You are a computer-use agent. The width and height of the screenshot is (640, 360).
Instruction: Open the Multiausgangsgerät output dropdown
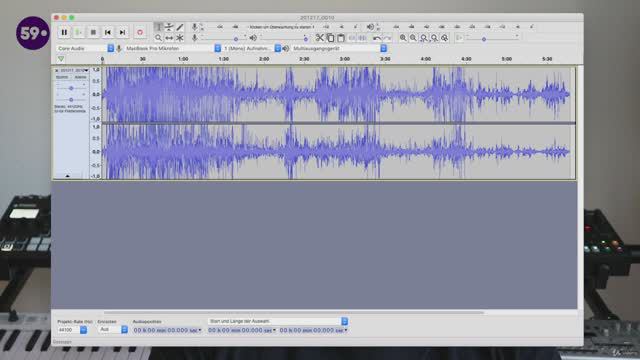click(339, 49)
